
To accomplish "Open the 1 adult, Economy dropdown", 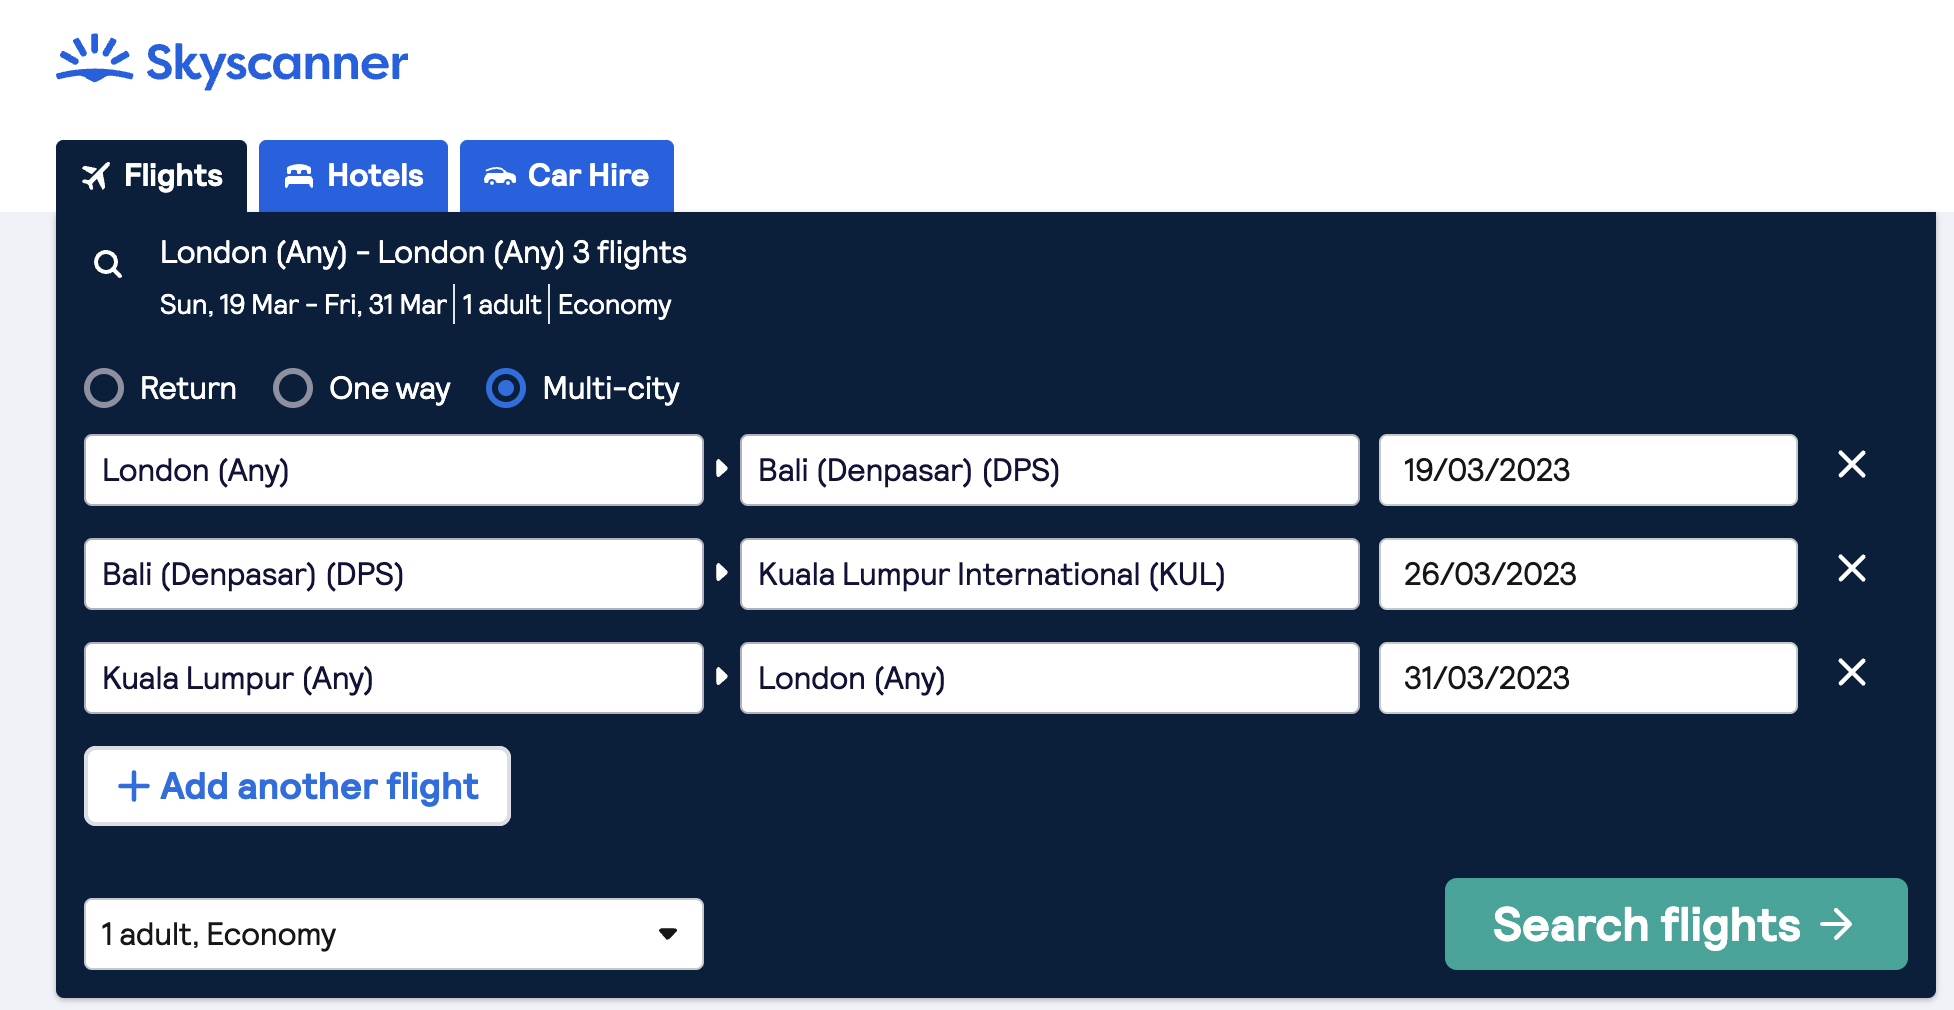I will pyautogui.click(x=393, y=934).
